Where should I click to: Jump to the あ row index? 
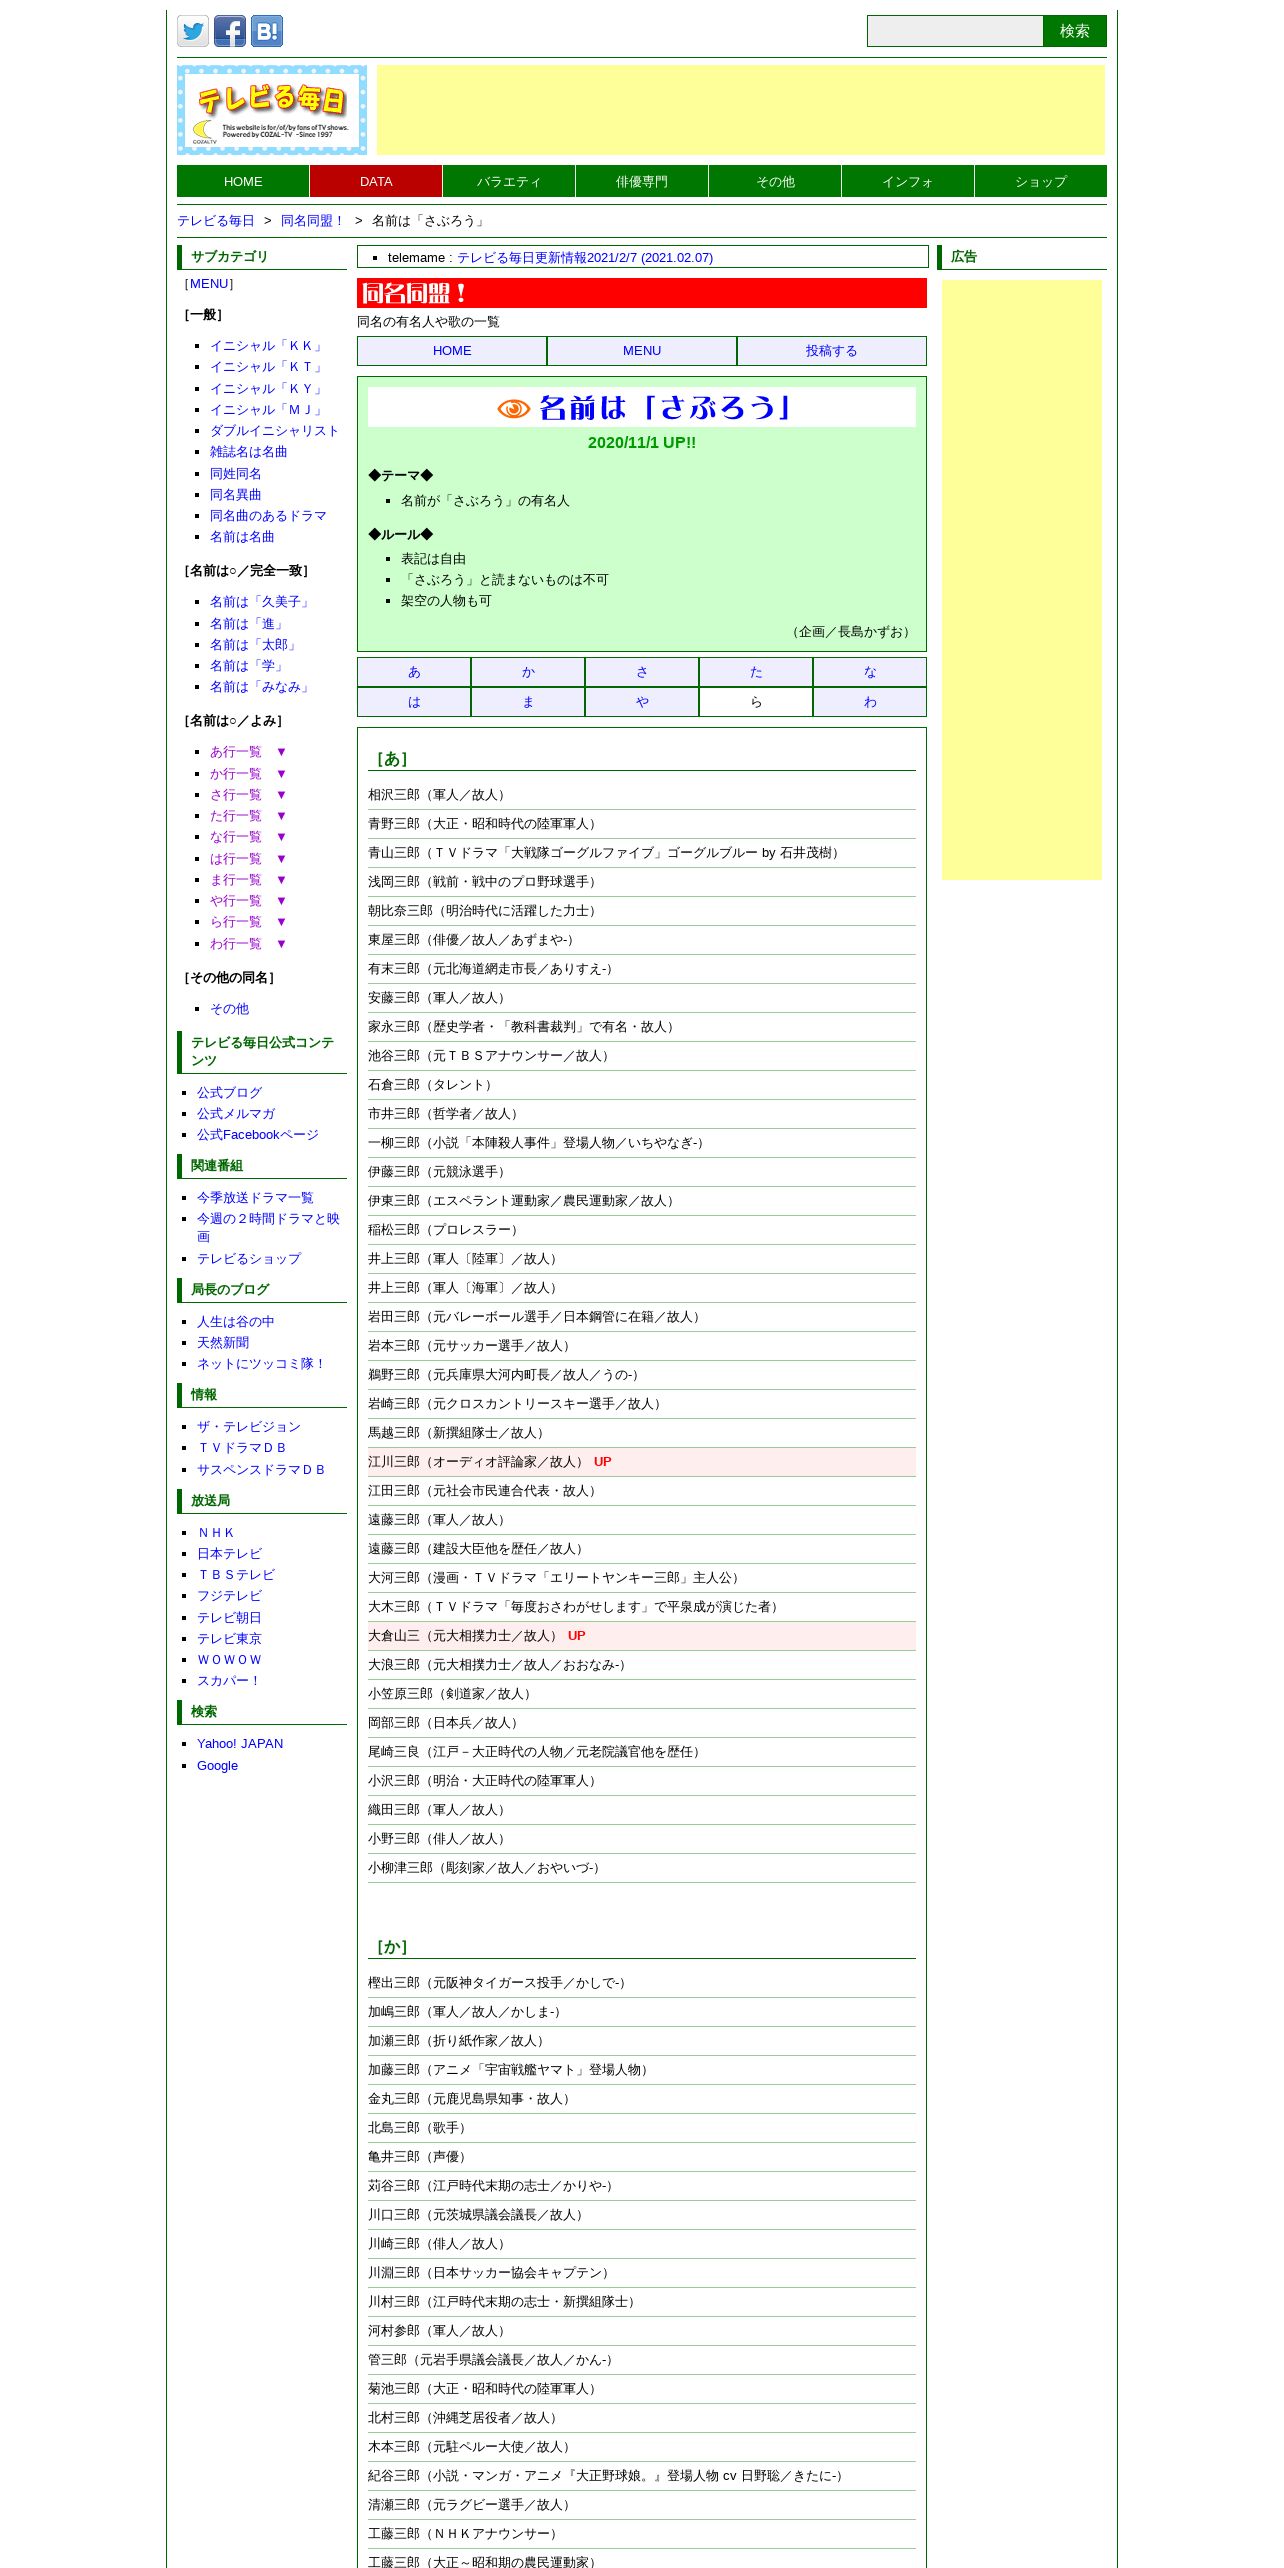pyautogui.click(x=414, y=672)
